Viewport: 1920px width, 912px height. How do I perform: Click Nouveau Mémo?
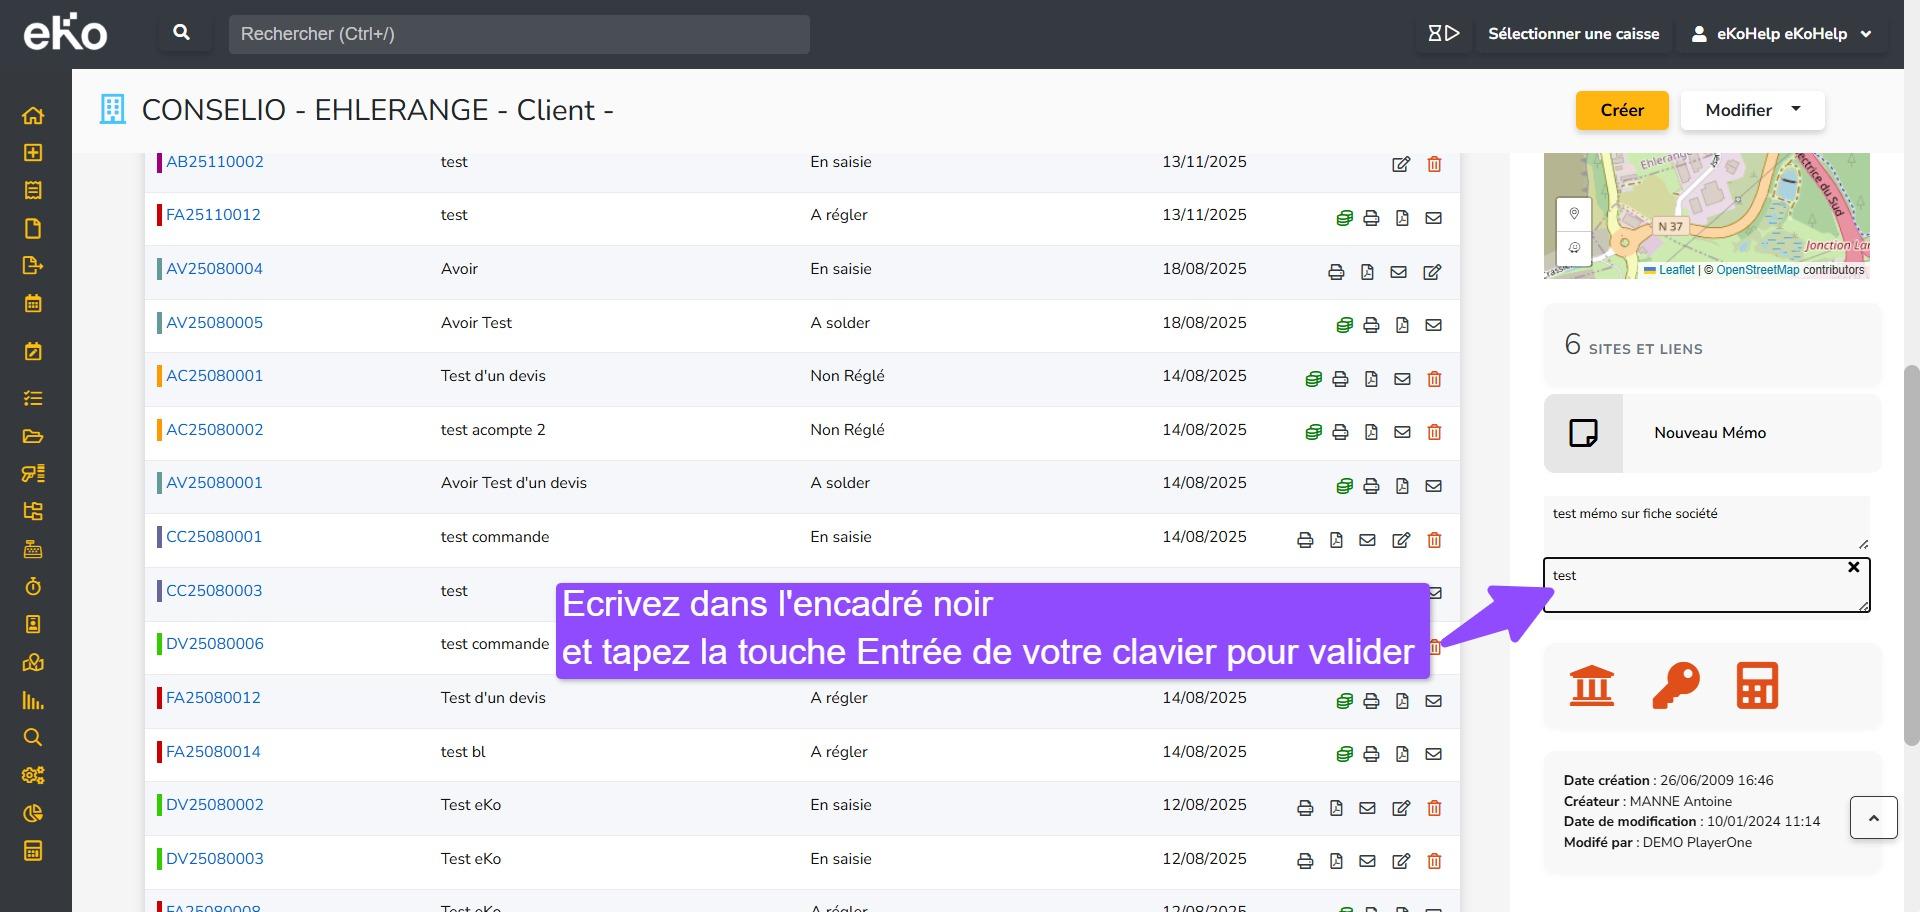(1710, 433)
